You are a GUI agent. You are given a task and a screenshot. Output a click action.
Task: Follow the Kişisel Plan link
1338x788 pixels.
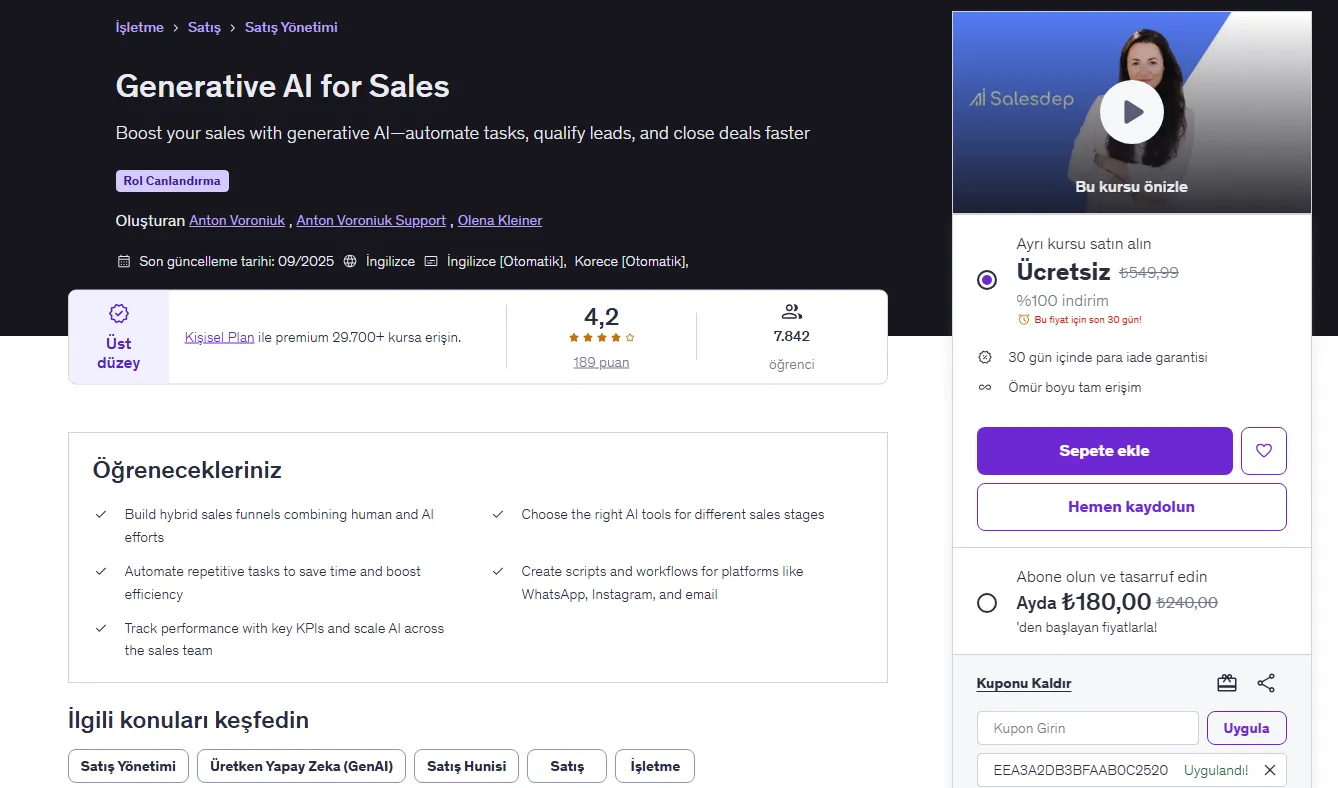(x=220, y=338)
